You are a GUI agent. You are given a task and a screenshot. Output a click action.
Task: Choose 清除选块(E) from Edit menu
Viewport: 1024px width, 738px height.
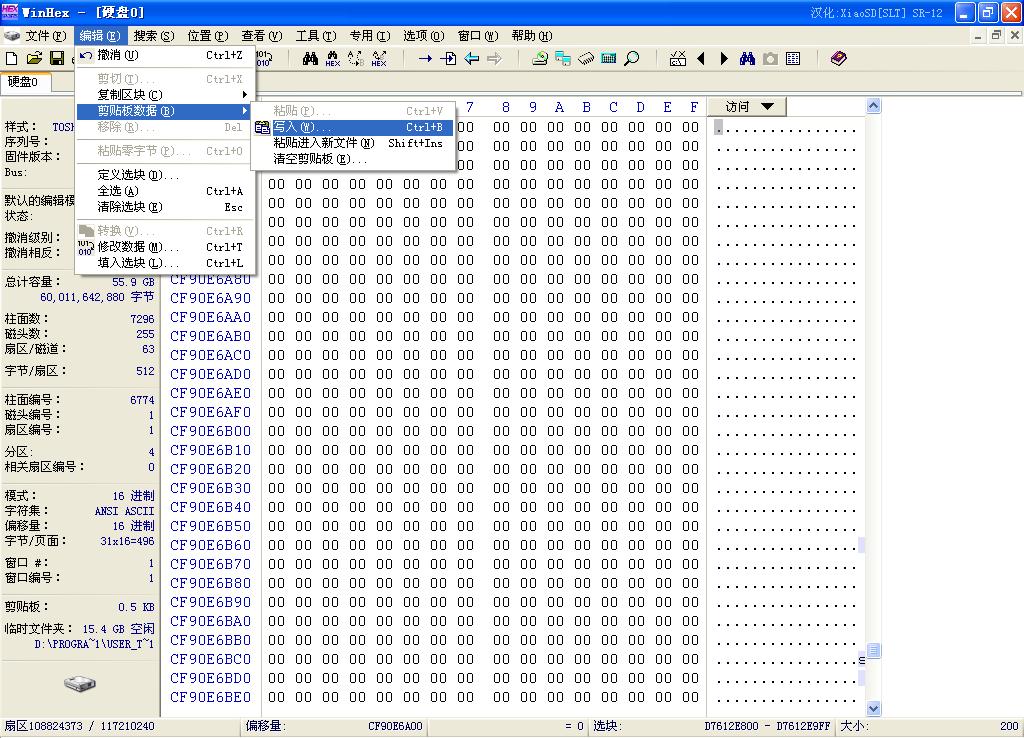165,207
